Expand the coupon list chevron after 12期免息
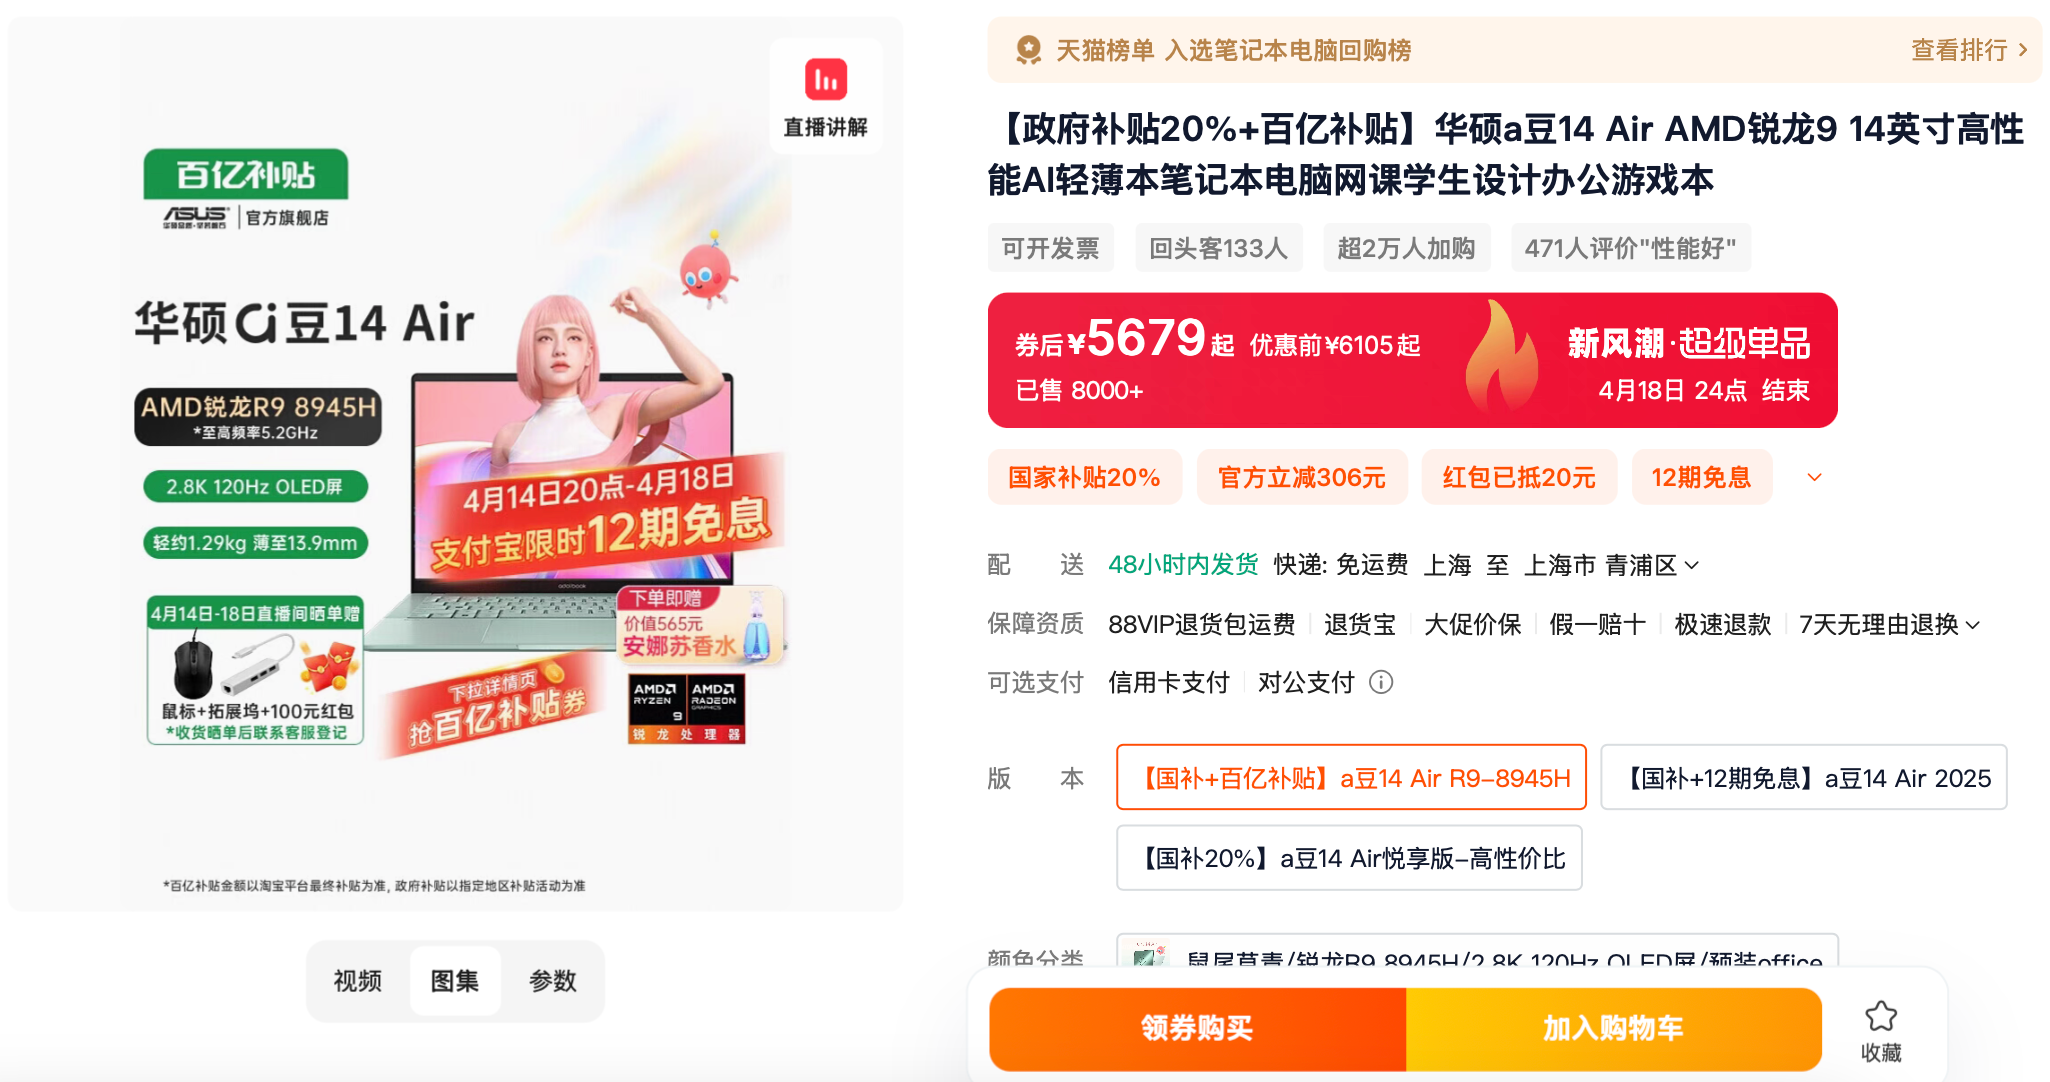 click(1814, 478)
